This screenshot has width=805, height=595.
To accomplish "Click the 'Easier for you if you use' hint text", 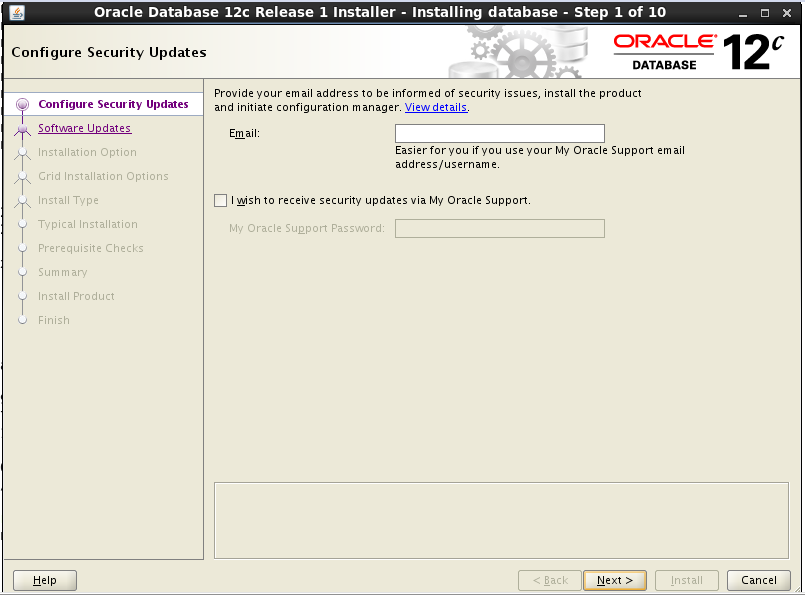I will pos(540,157).
